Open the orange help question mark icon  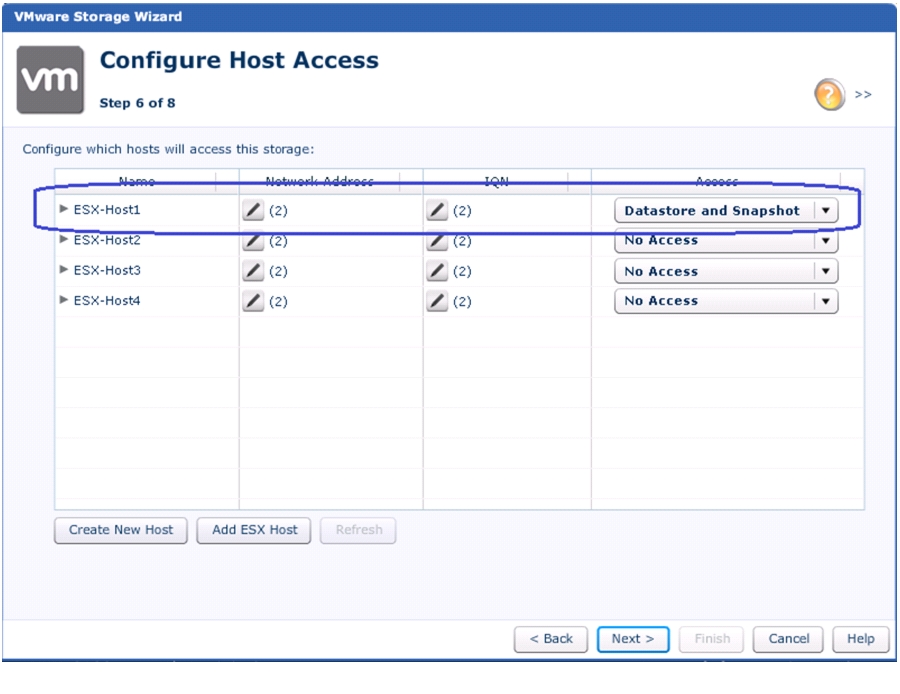(829, 94)
